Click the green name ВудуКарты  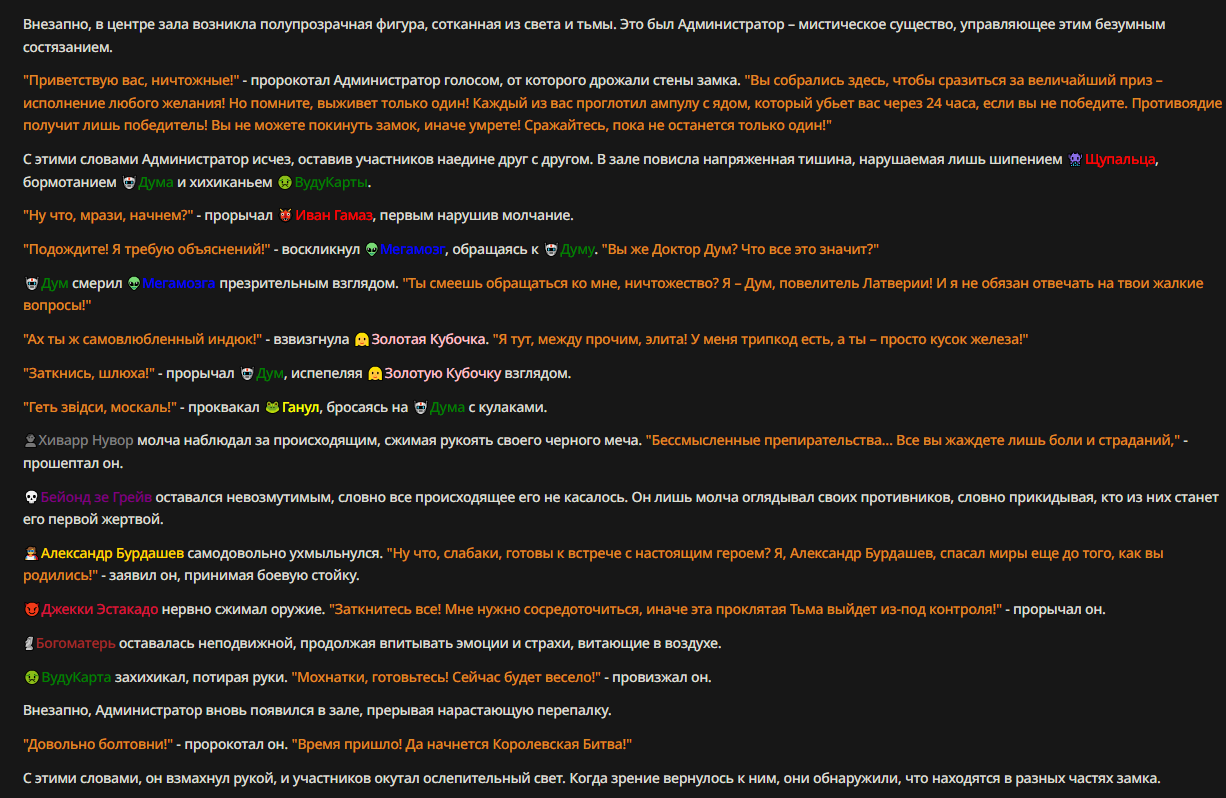(x=331, y=183)
